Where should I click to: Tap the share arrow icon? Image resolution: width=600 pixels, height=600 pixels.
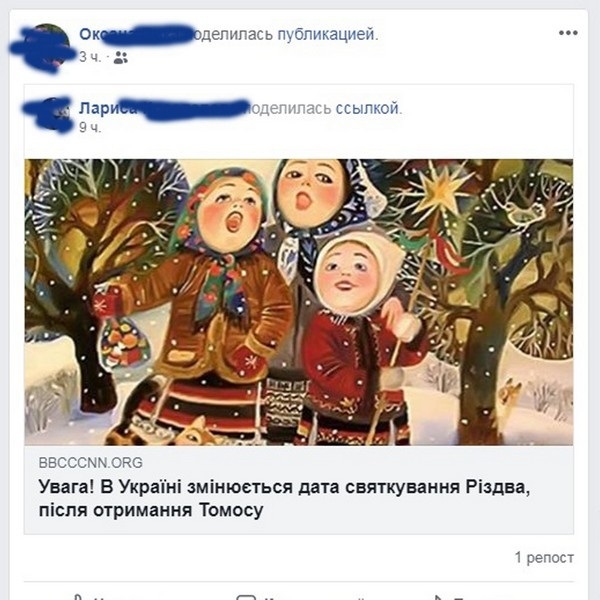(437, 597)
